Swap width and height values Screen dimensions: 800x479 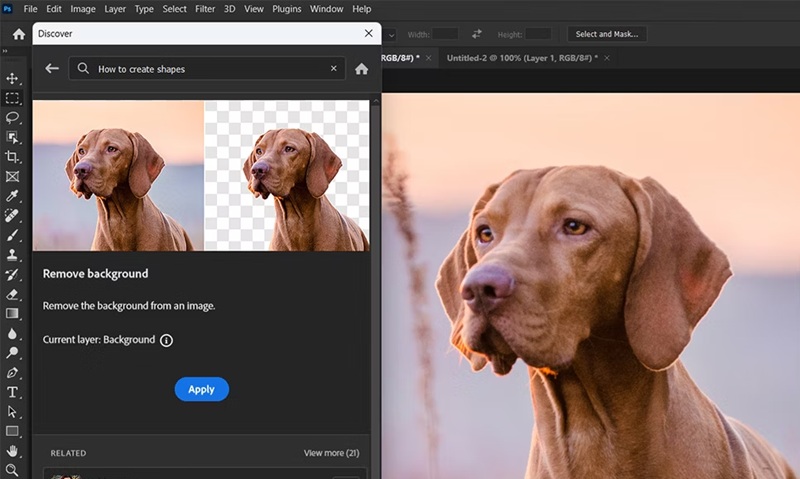[477, 34]
